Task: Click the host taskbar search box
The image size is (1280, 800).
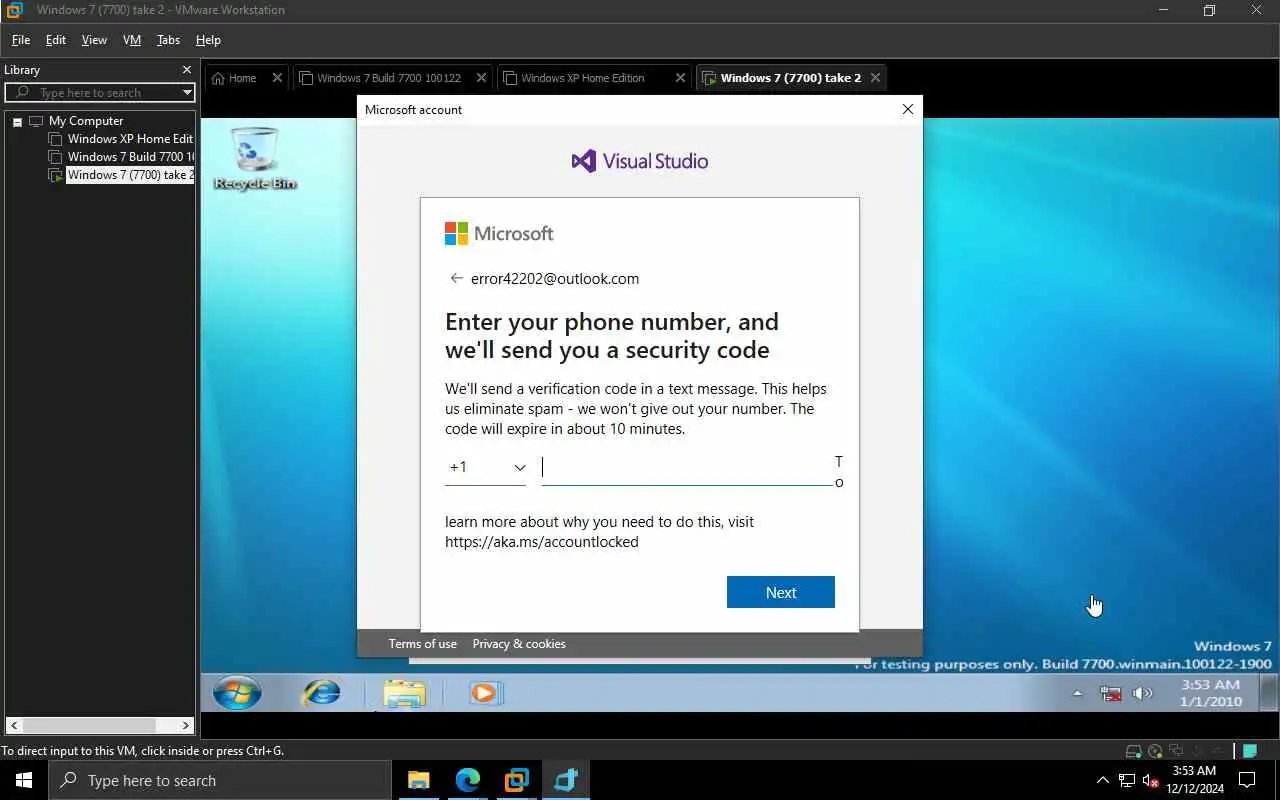Action: pyautogui.click(x=220, y=780)
